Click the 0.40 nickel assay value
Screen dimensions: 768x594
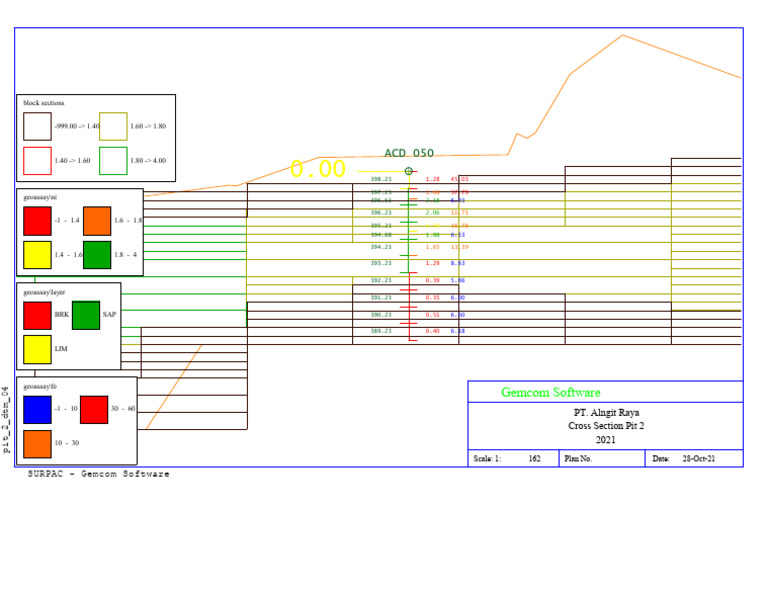[432, 331]
